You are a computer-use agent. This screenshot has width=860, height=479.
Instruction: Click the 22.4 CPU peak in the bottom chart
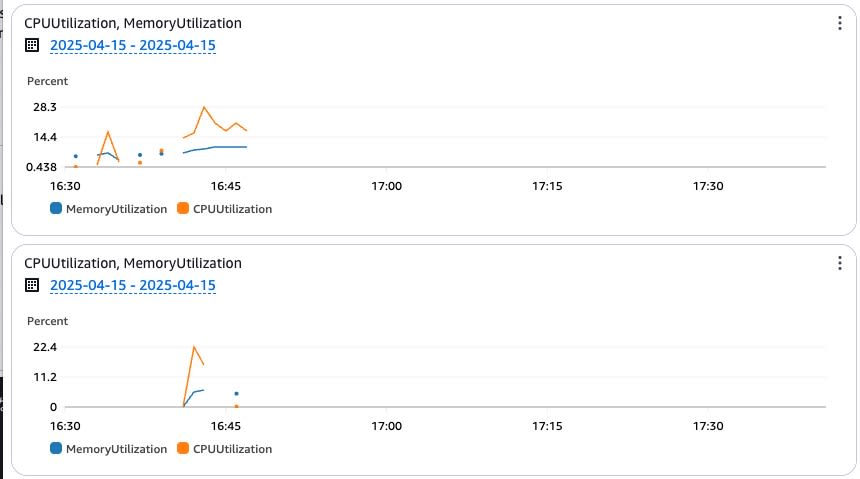point(194,347)
